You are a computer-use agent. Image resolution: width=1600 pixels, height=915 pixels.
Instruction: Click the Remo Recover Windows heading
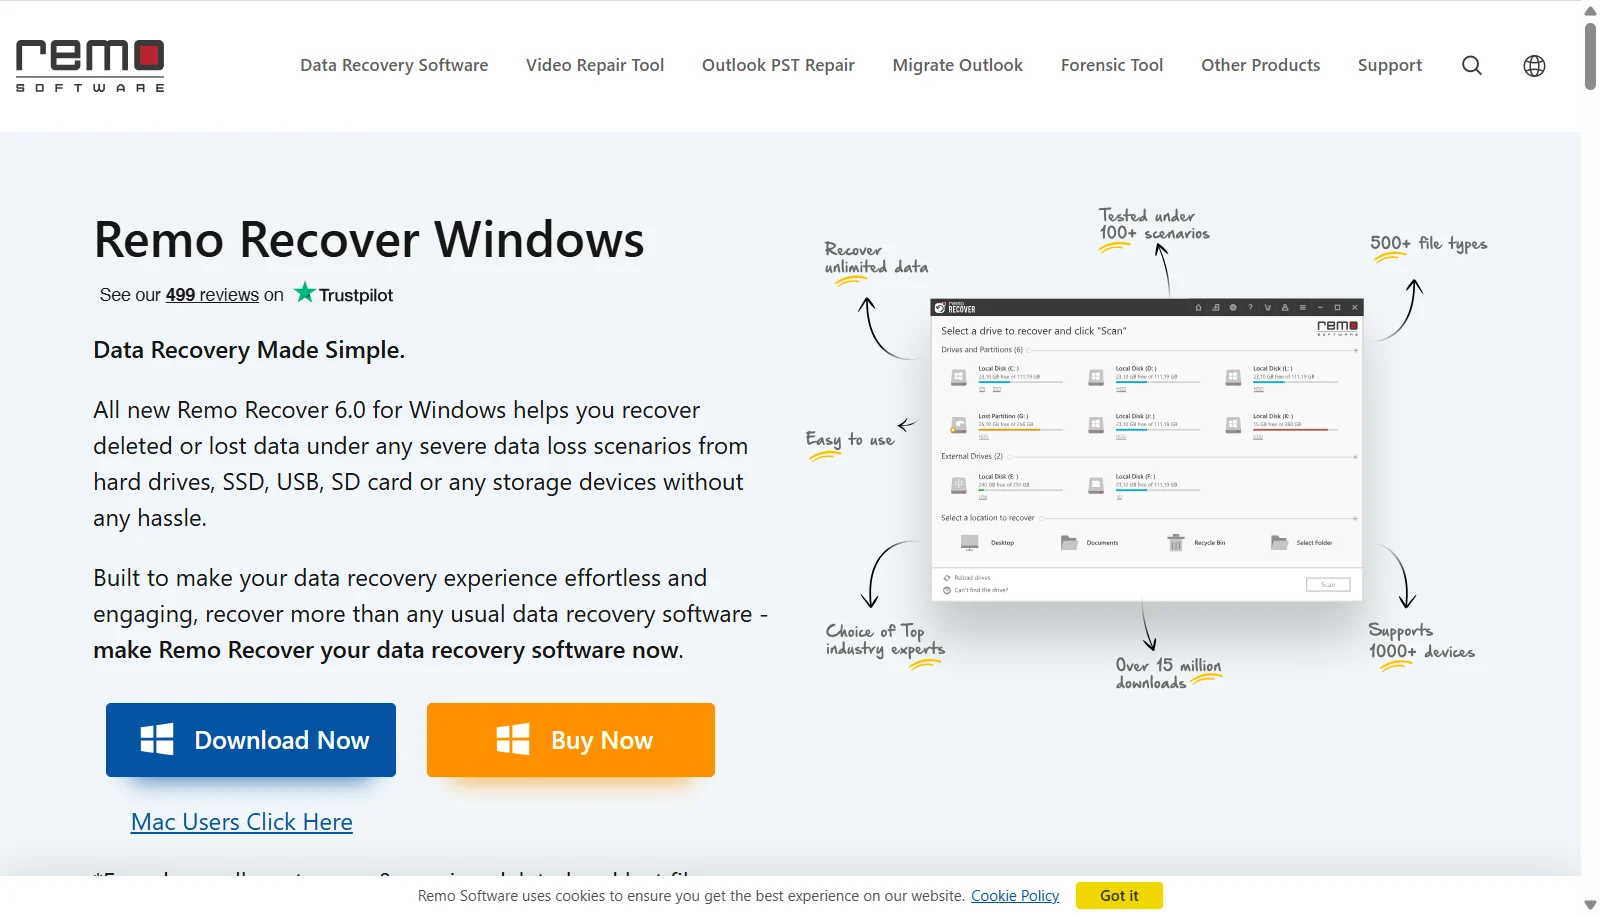click(369, 240)
